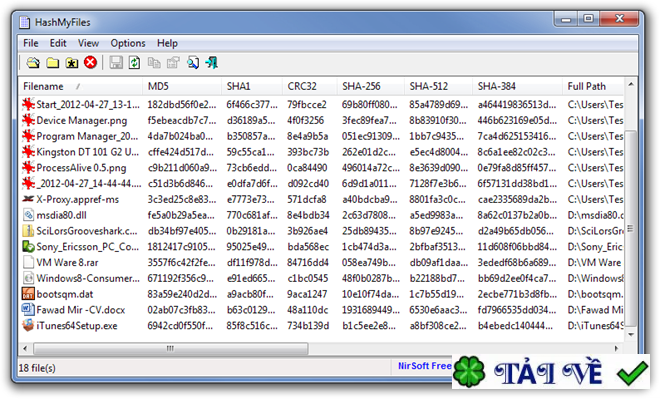The height and width of the screenshot is (399, 660).
Task: Select the Start_2012-04-27_13-1... file row
Action: point(322,104)
